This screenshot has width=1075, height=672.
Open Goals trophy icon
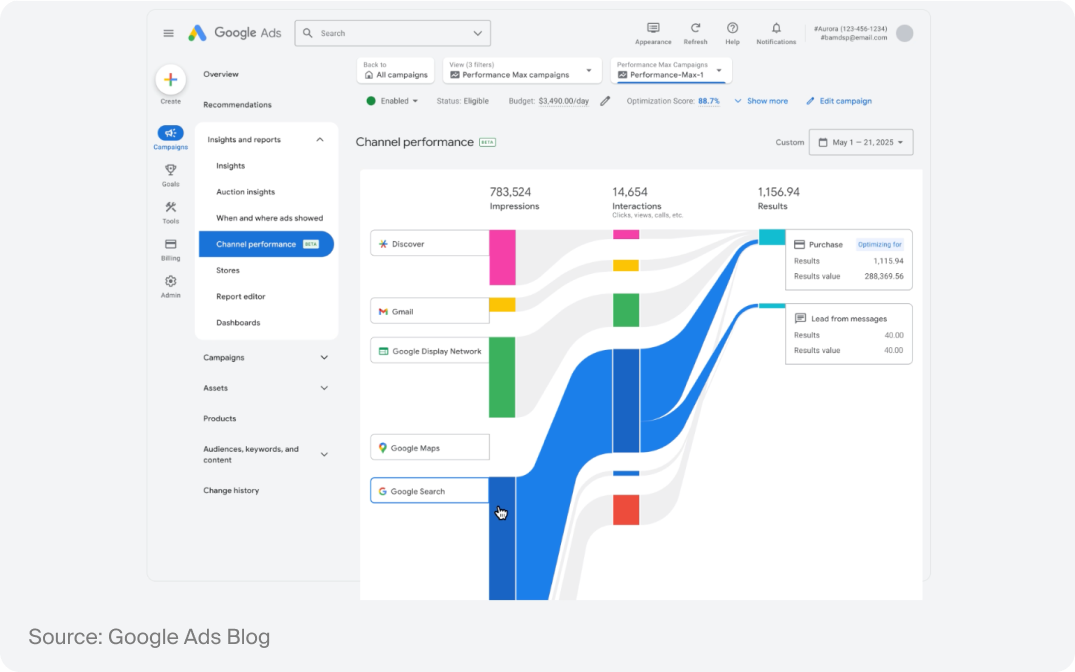click(x=171, y=170)
